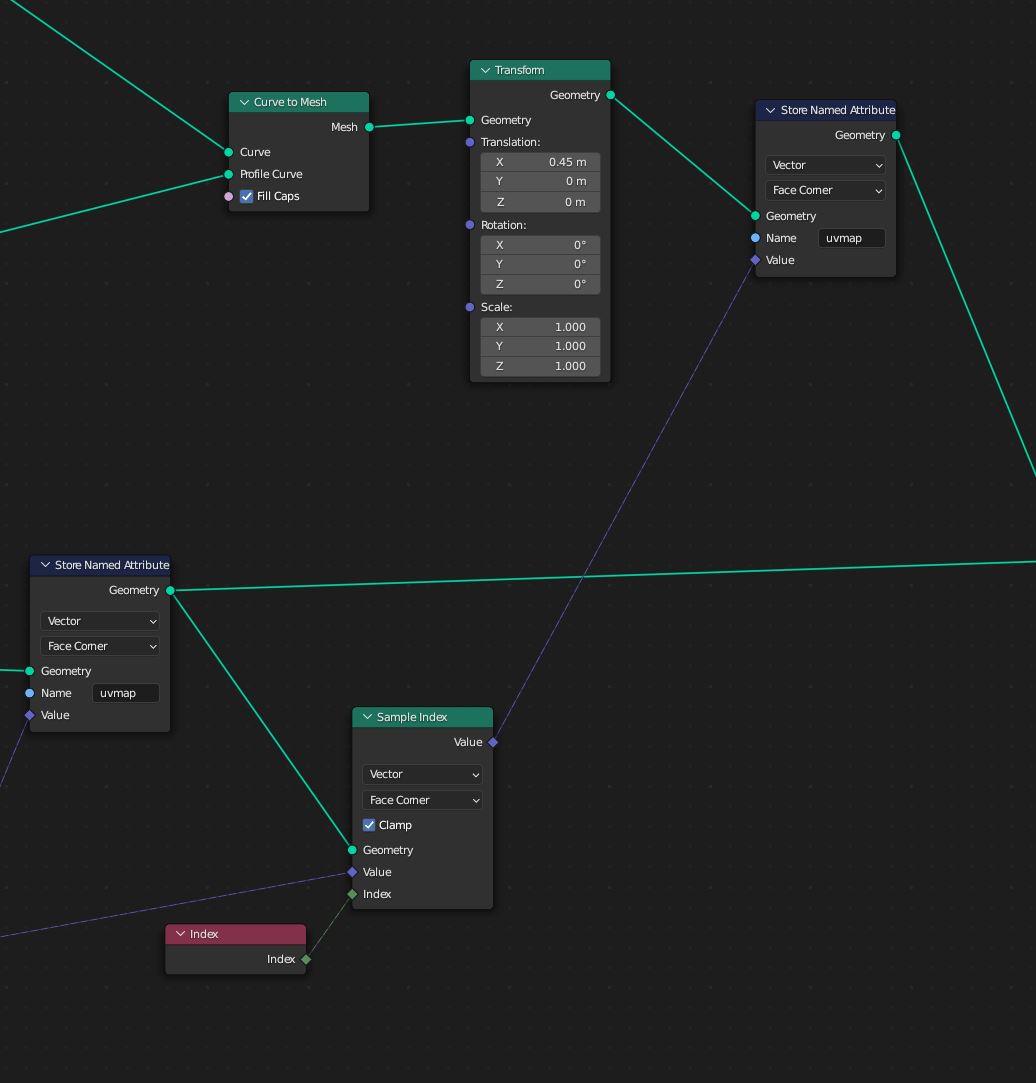Select the Sample Index node by its title

412,717
